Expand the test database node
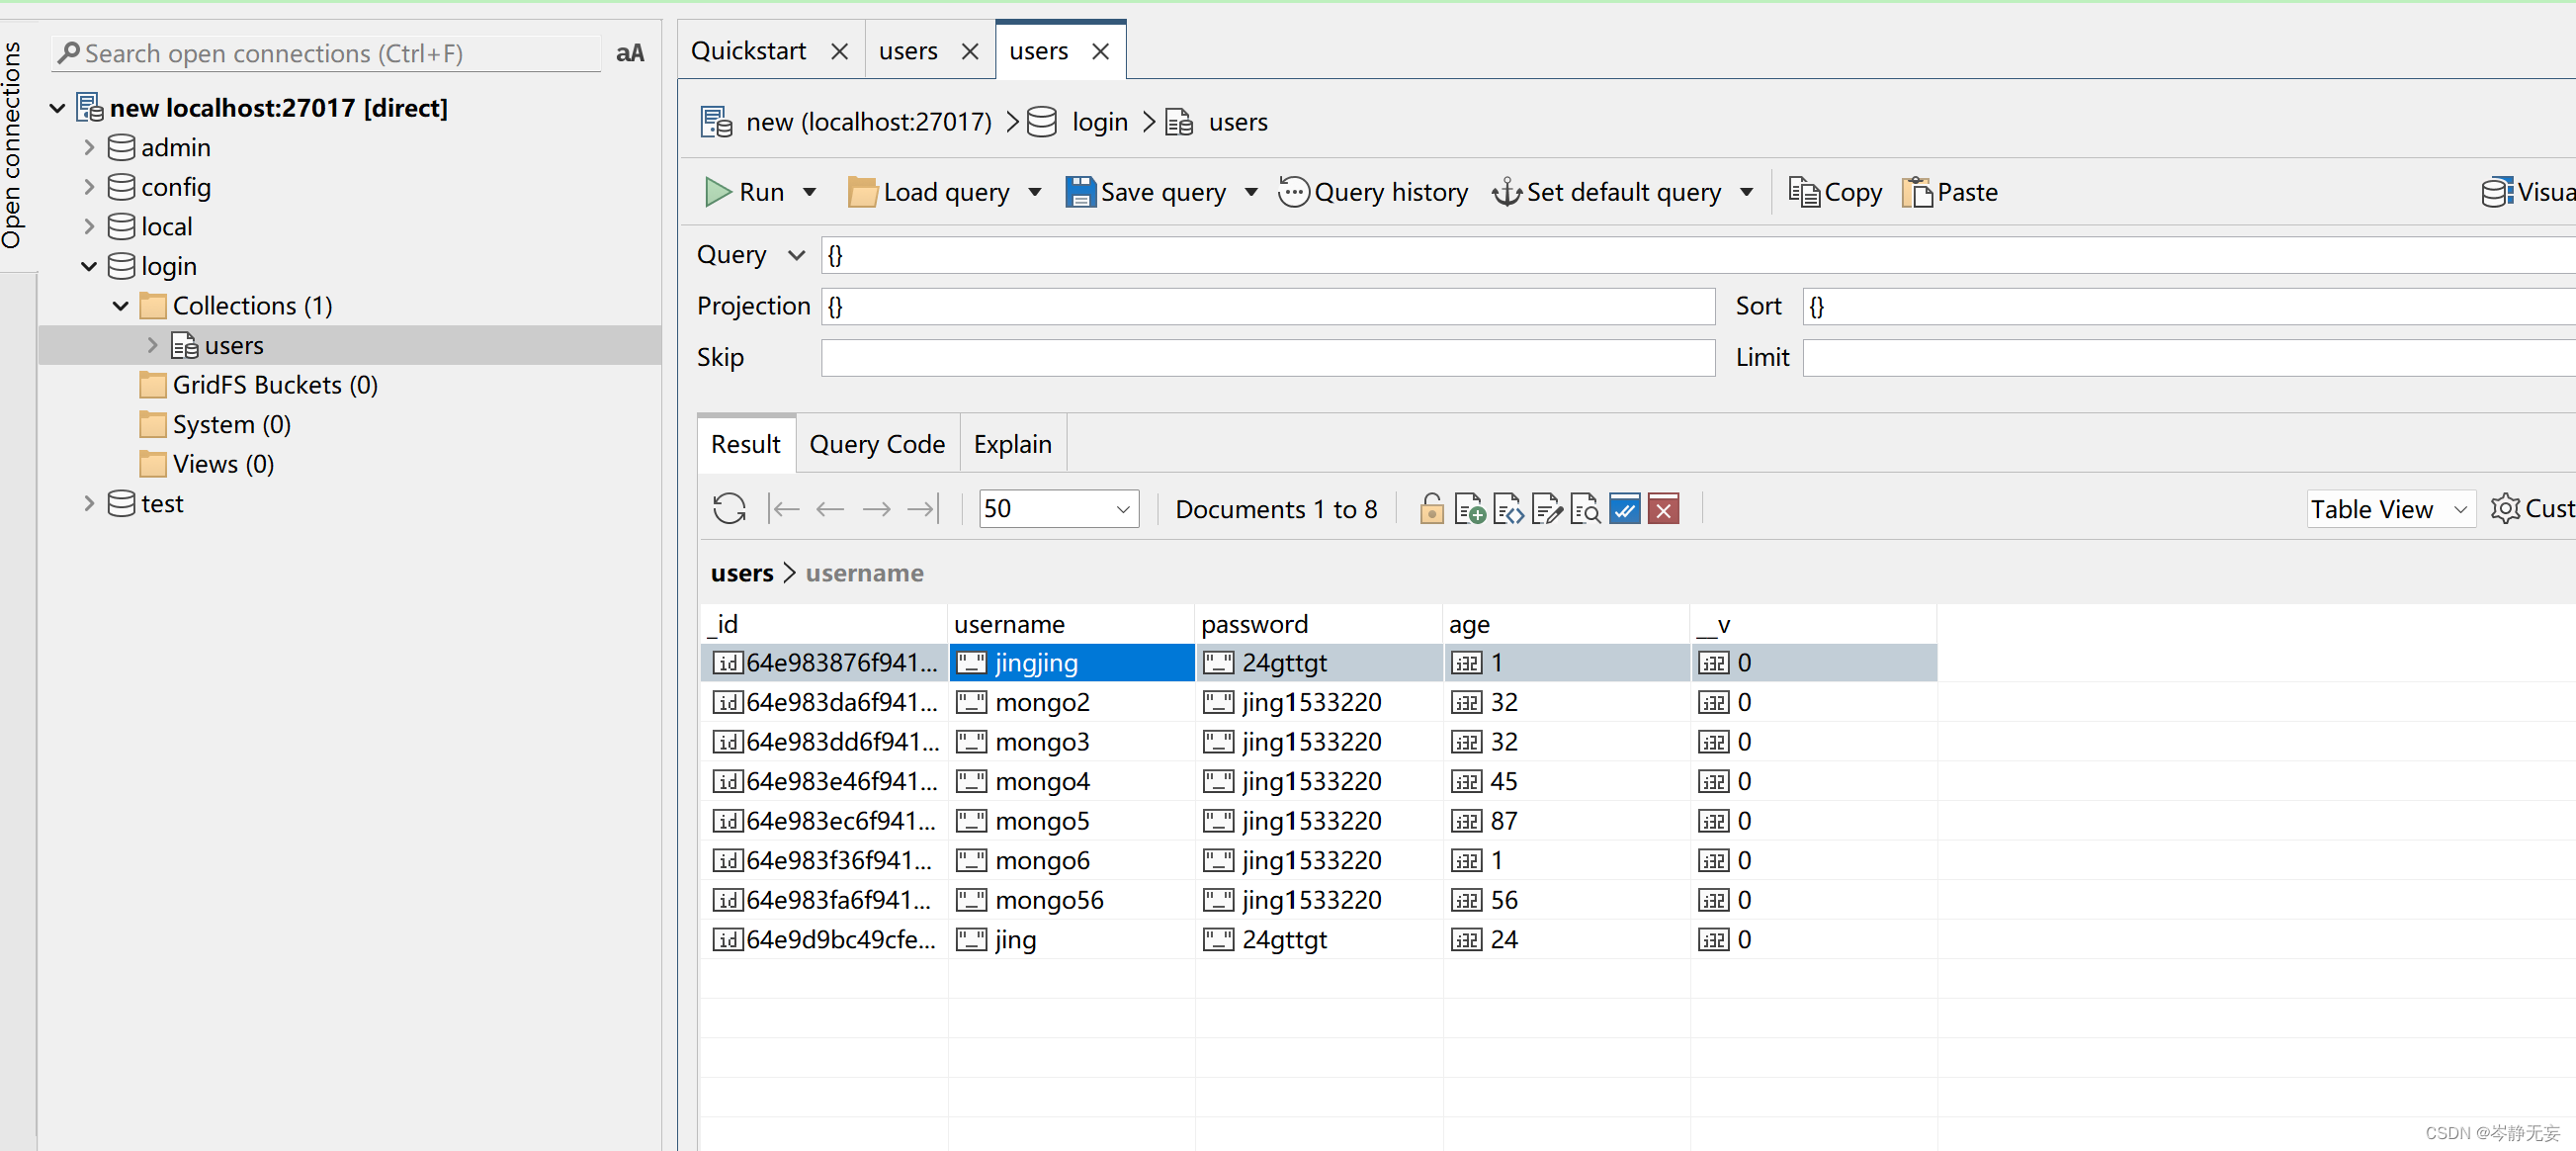2576x1151 pixels. click(x=89, y=503)
